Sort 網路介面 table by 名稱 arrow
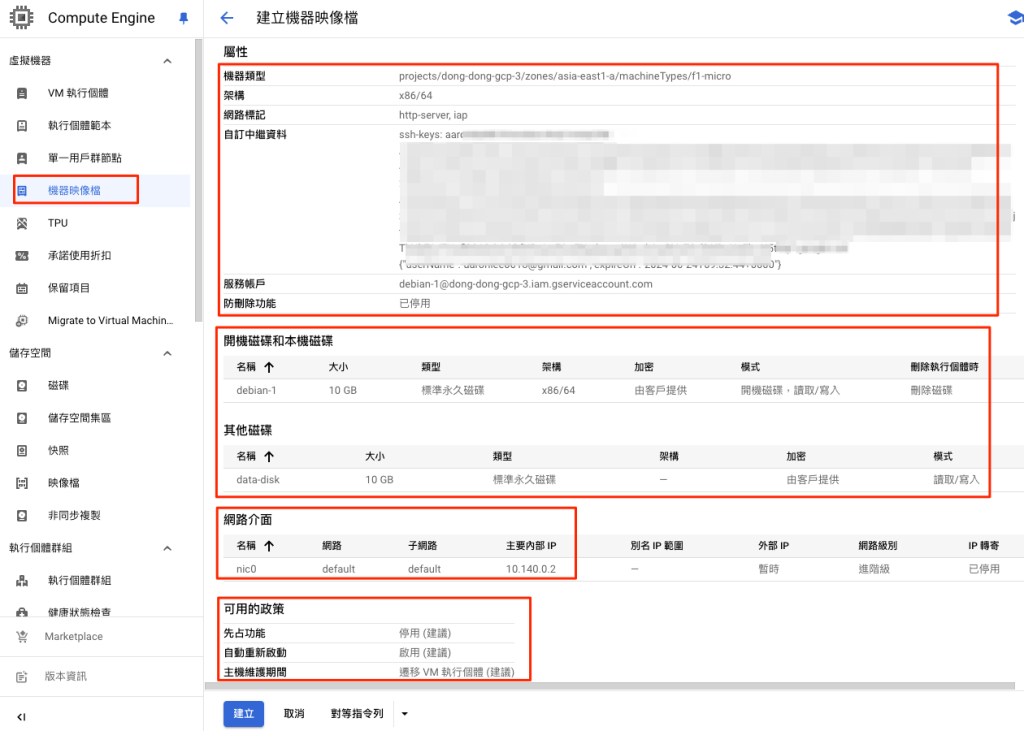1024x731 pixels. pyautogui.click(x=269, y=545)
